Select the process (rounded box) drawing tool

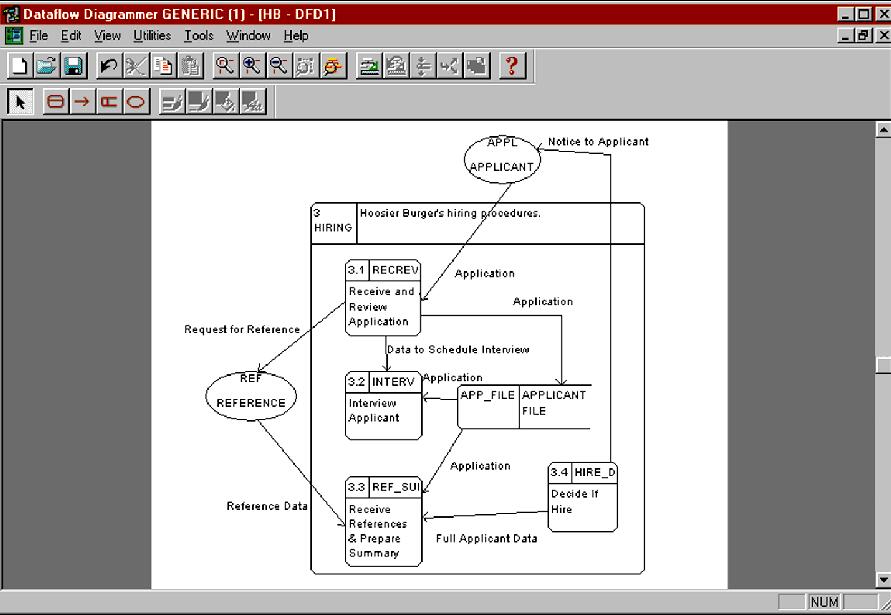(56, 102)
